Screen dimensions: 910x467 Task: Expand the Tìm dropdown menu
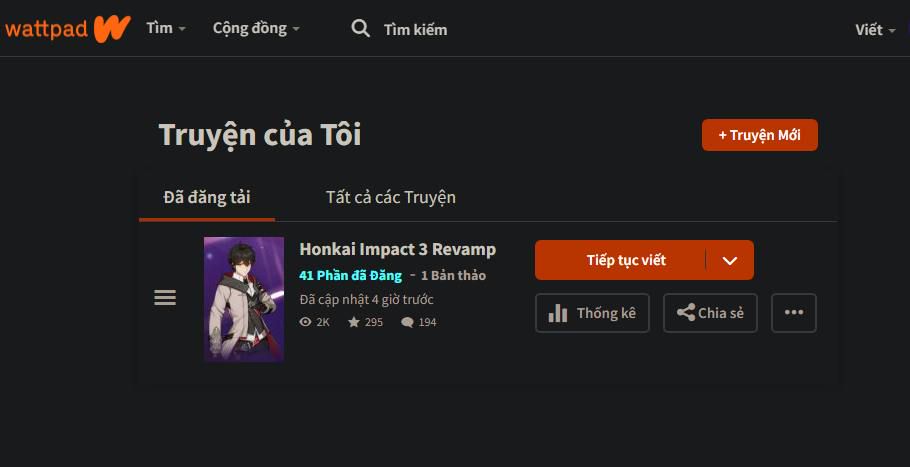pos(166,28)
